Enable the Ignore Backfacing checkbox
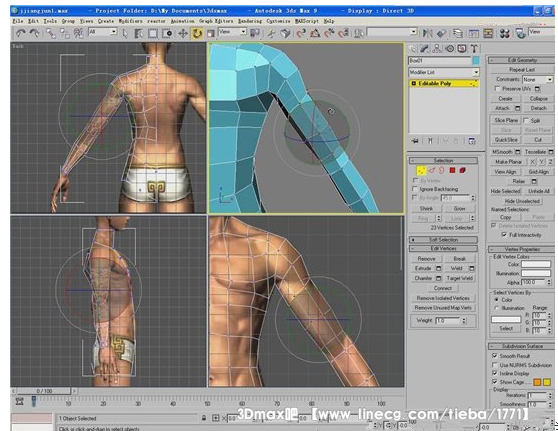558x431 pixels. click(x=415, y=189)
